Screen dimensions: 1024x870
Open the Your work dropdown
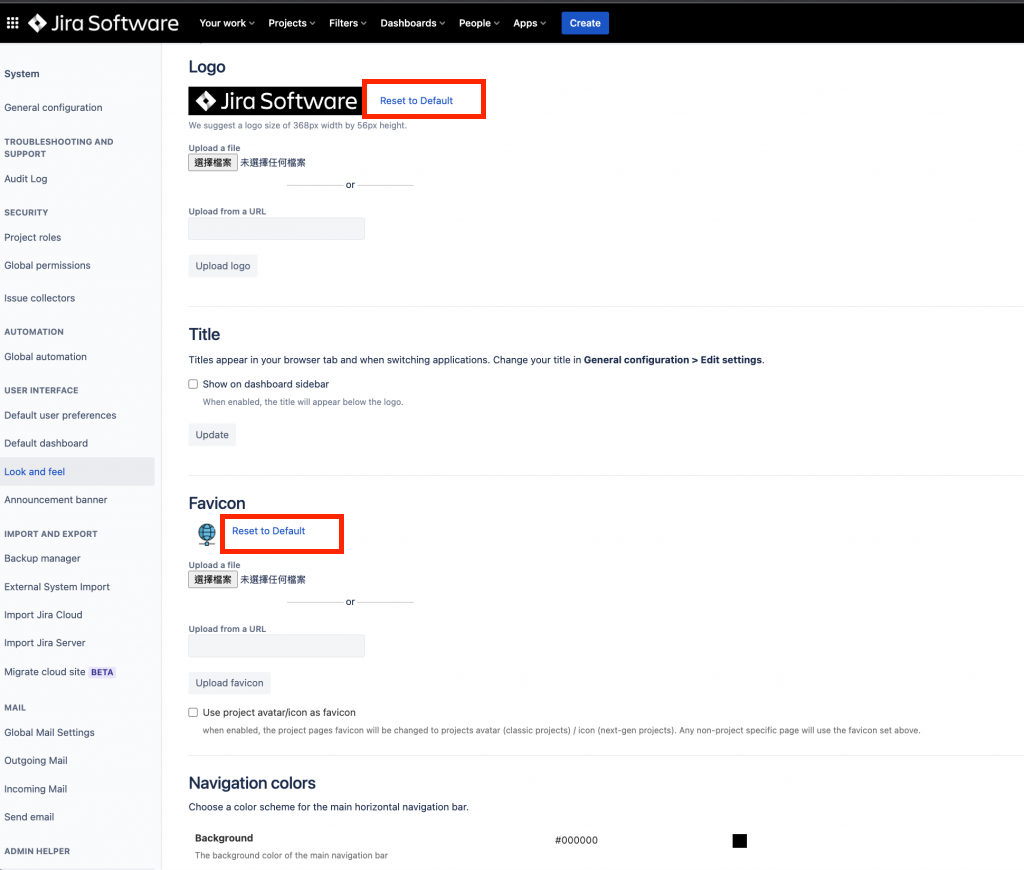click(227, 24)
